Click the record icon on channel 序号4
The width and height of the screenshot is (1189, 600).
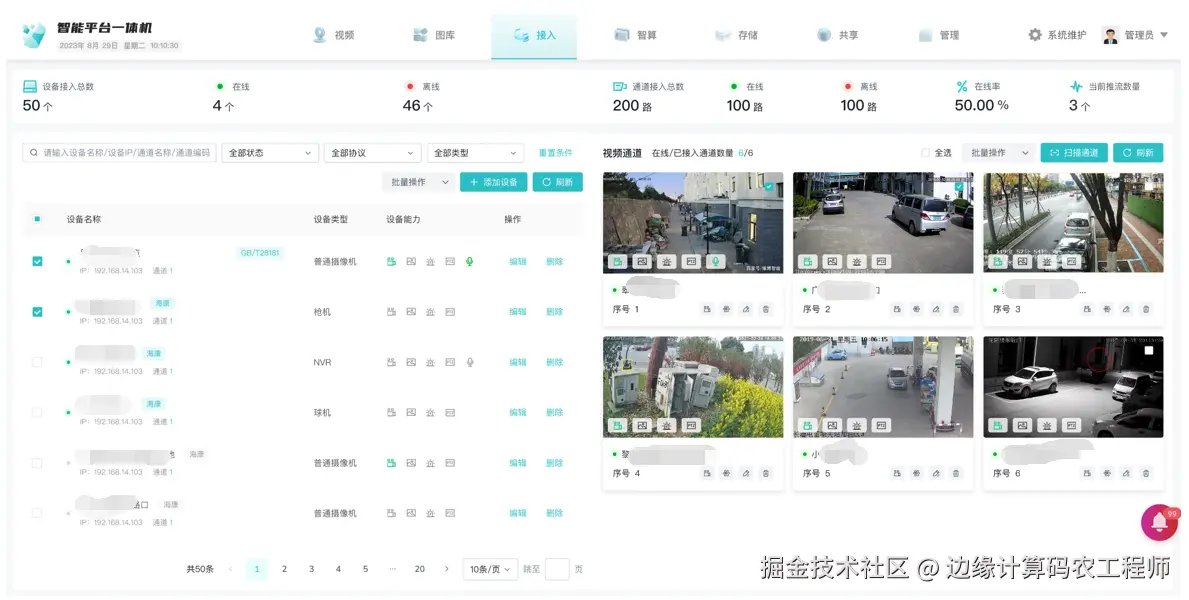tap(616, 424)
